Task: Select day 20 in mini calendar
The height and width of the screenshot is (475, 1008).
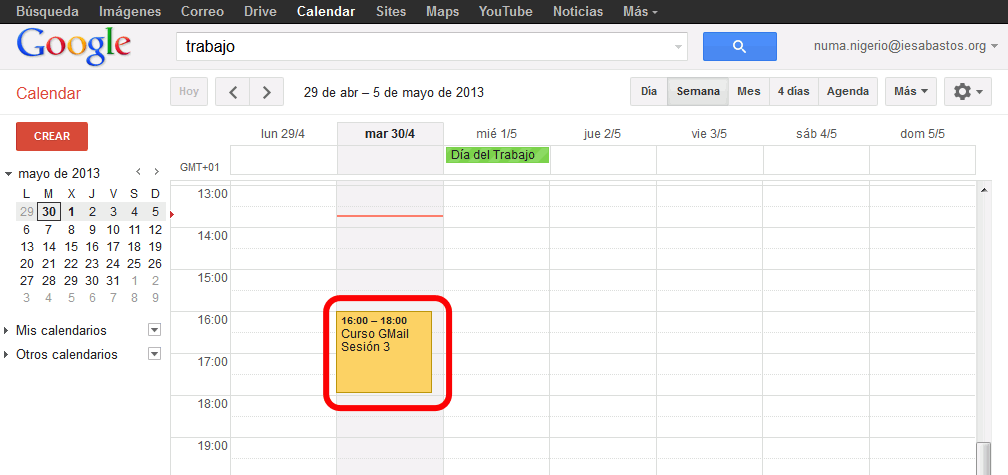Action: point(26,264)
